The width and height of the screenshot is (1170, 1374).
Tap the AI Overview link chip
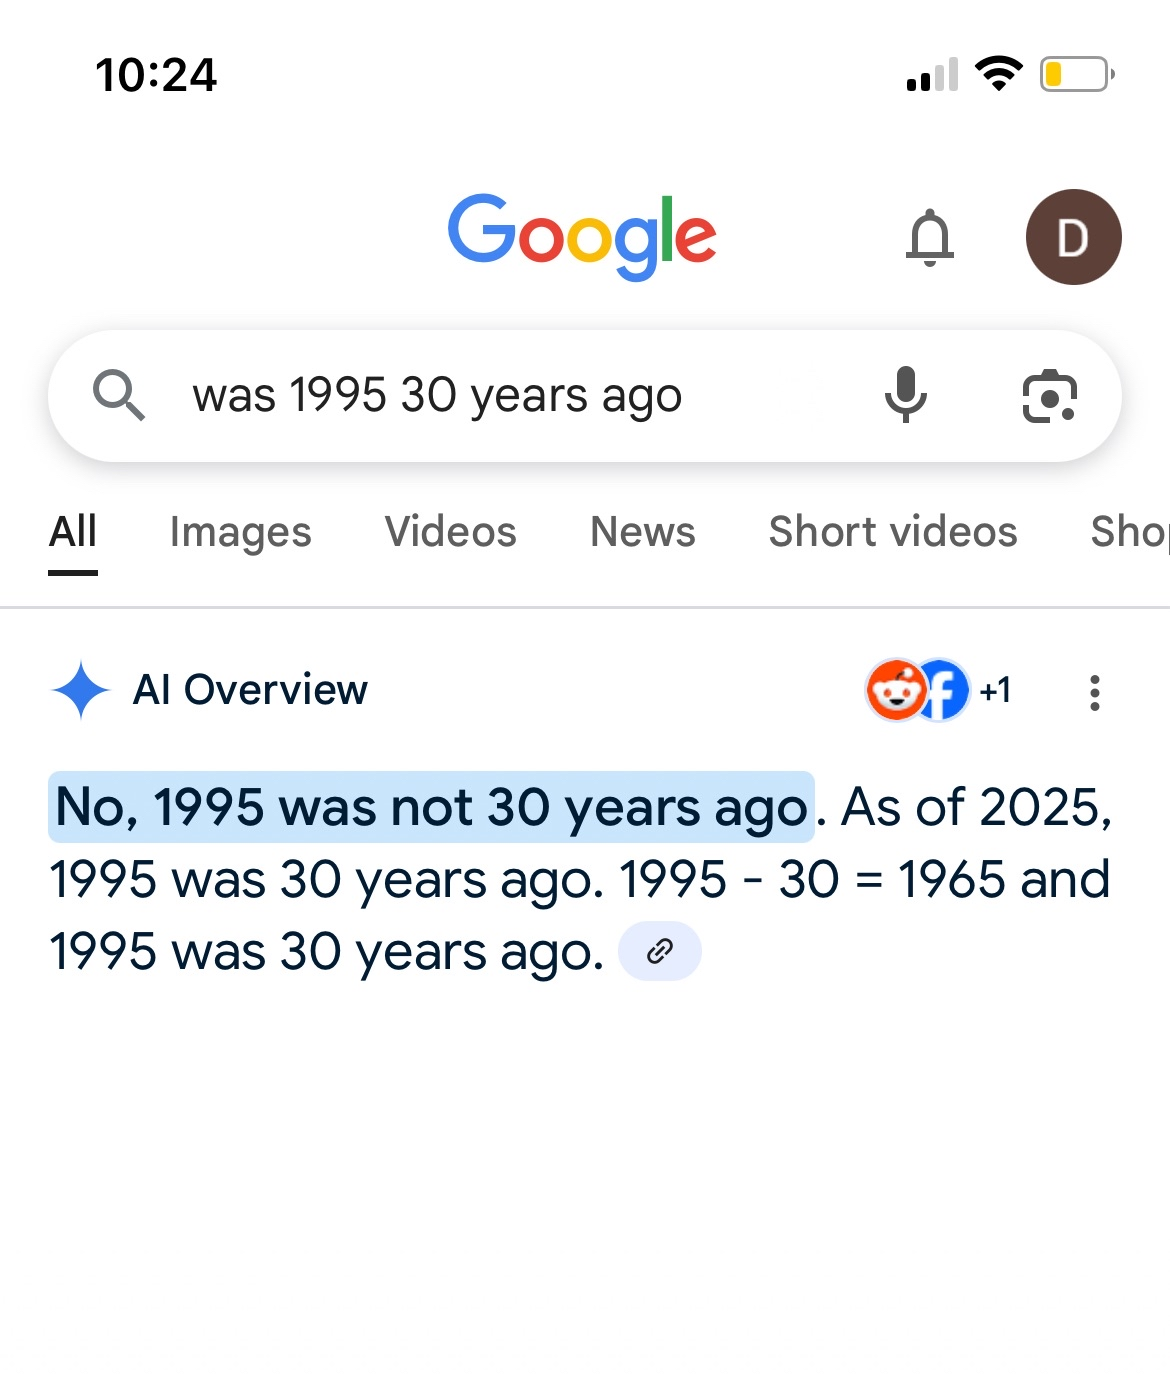pos(660,951)
